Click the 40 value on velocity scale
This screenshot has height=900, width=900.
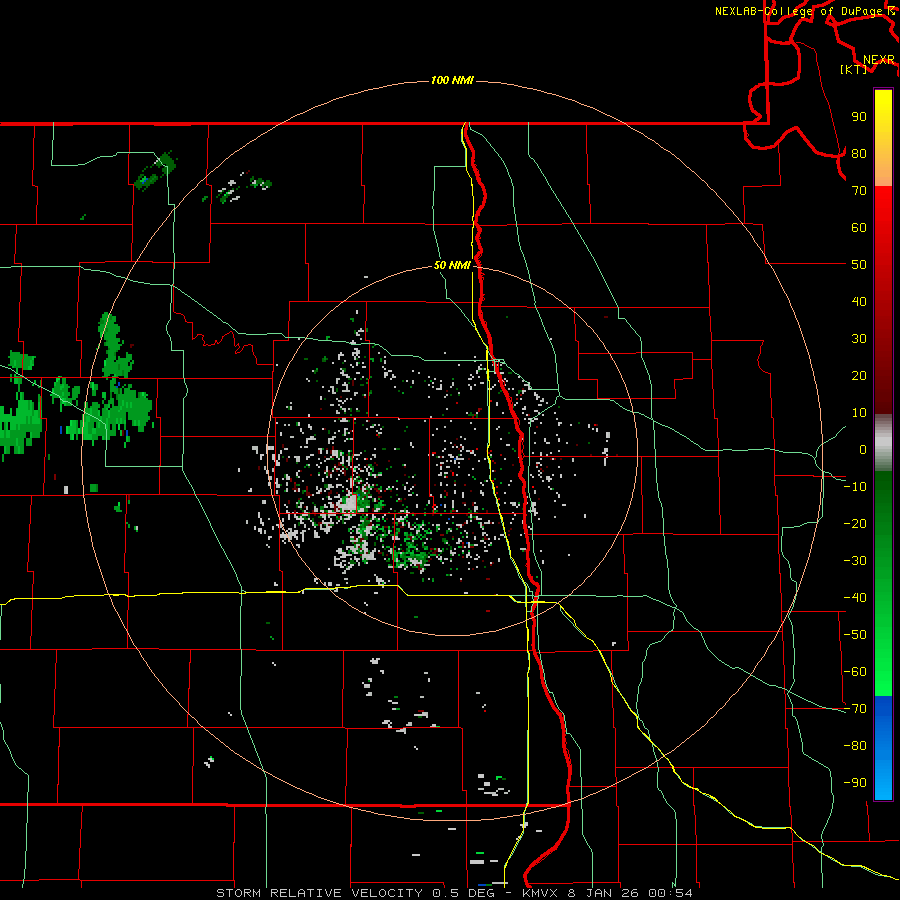[859, 301]
